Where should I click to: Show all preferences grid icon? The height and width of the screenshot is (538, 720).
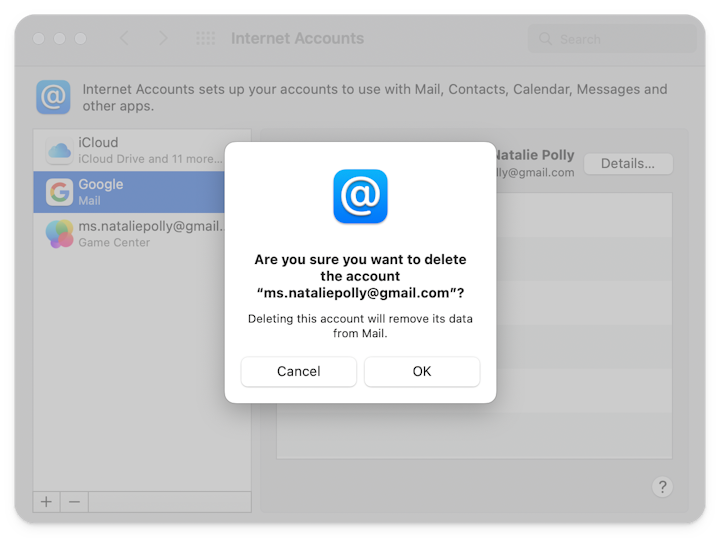point(206,39)
